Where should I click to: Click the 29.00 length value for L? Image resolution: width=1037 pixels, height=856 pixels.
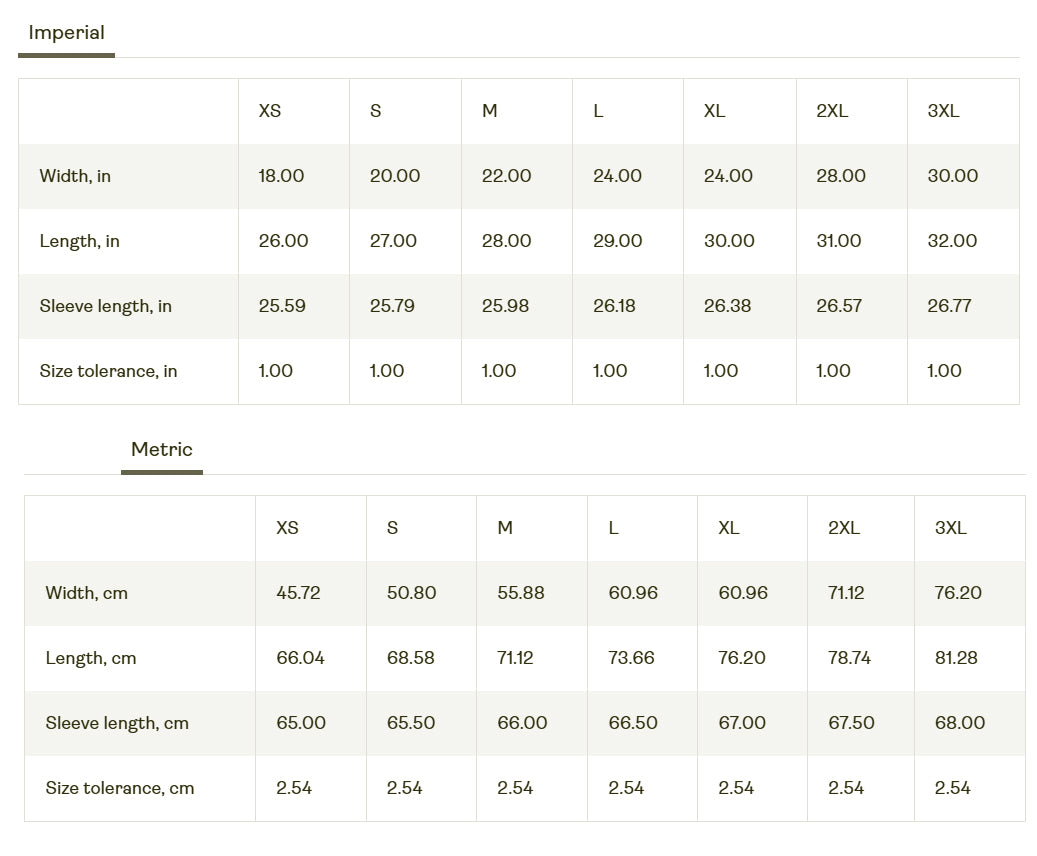click(x=617, y=241)
